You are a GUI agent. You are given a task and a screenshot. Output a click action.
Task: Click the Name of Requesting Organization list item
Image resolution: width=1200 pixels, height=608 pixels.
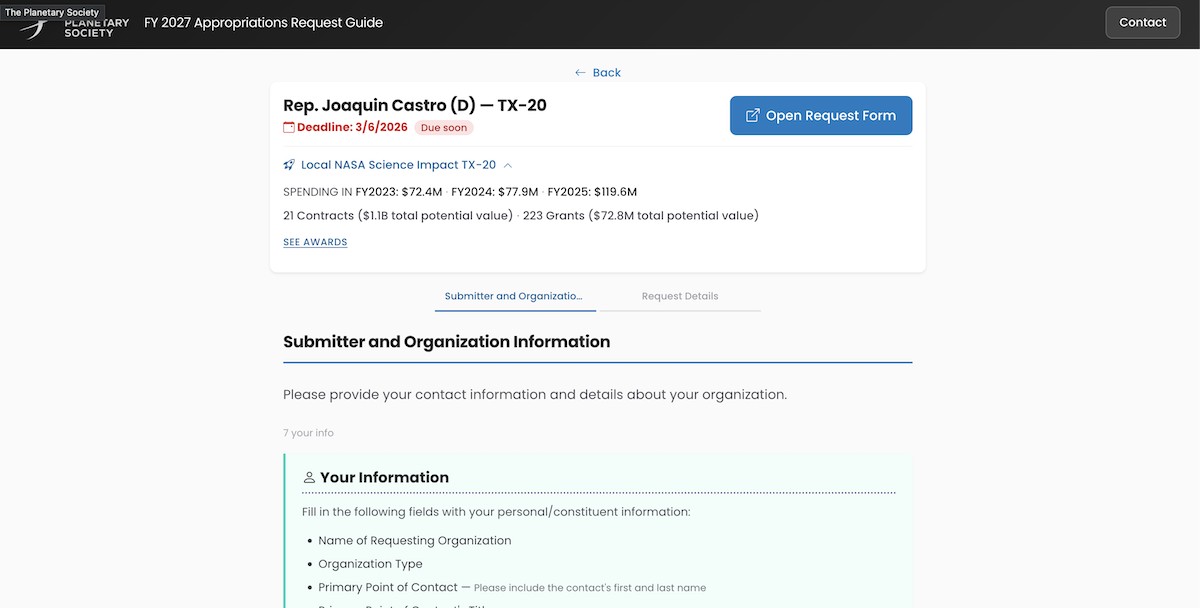point(415,540)
